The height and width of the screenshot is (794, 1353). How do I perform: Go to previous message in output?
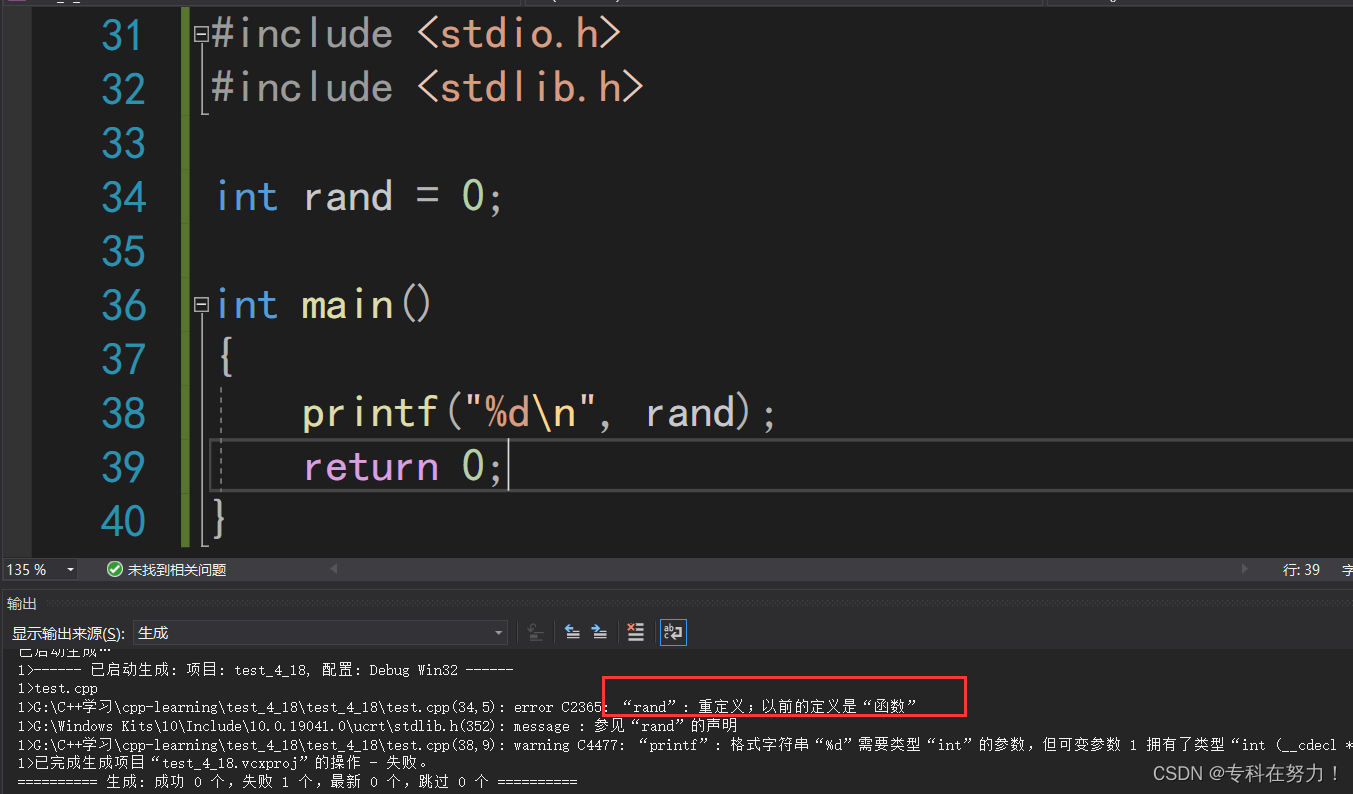pyautogui.click(x=572, y=632)
